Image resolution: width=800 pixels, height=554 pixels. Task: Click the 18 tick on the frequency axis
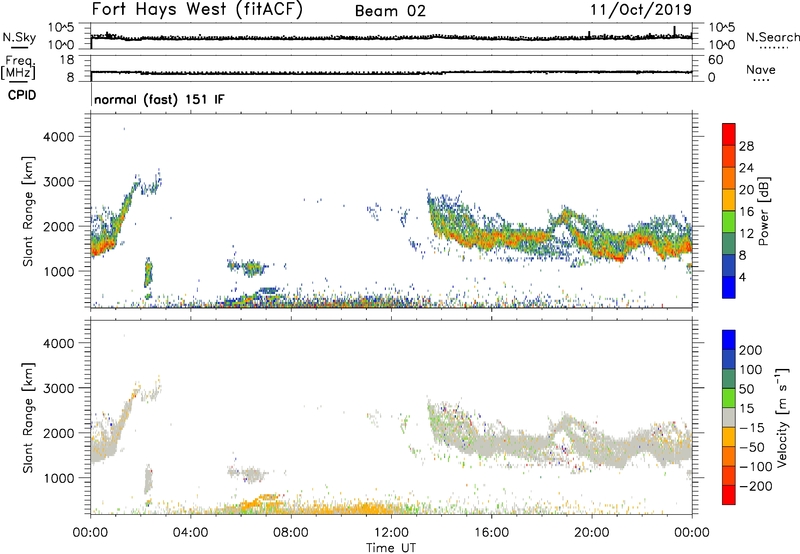(67, 60)
